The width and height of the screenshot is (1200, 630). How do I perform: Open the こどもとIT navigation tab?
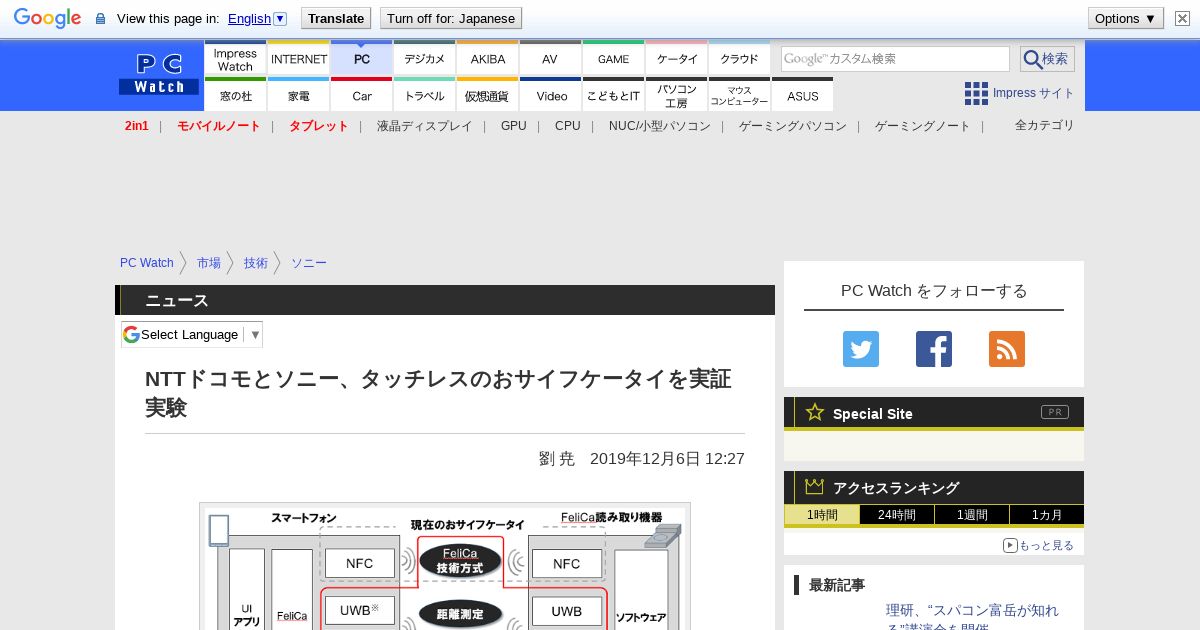(614, 95)
